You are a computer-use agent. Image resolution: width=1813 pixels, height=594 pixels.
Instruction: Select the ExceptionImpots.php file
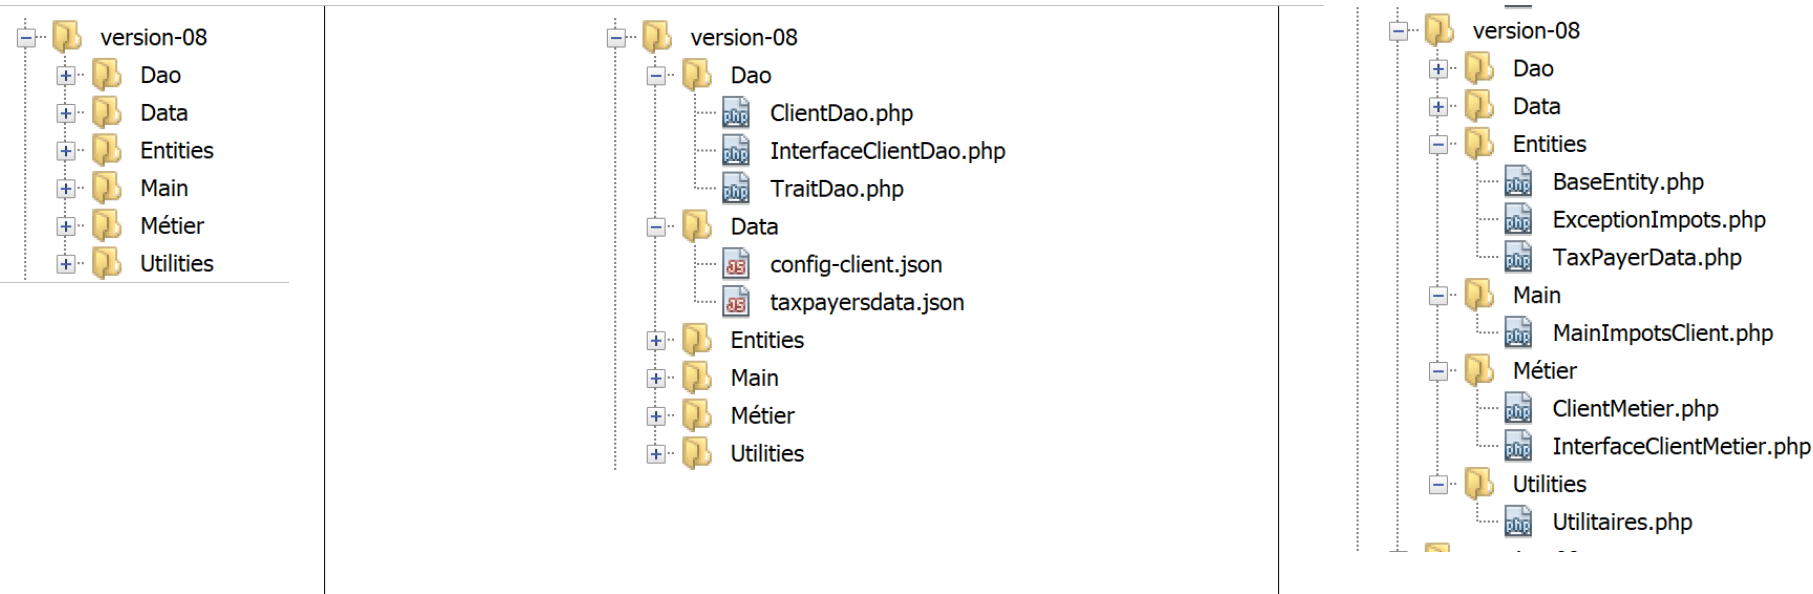pyautogui.click(x=1658, y=220)
